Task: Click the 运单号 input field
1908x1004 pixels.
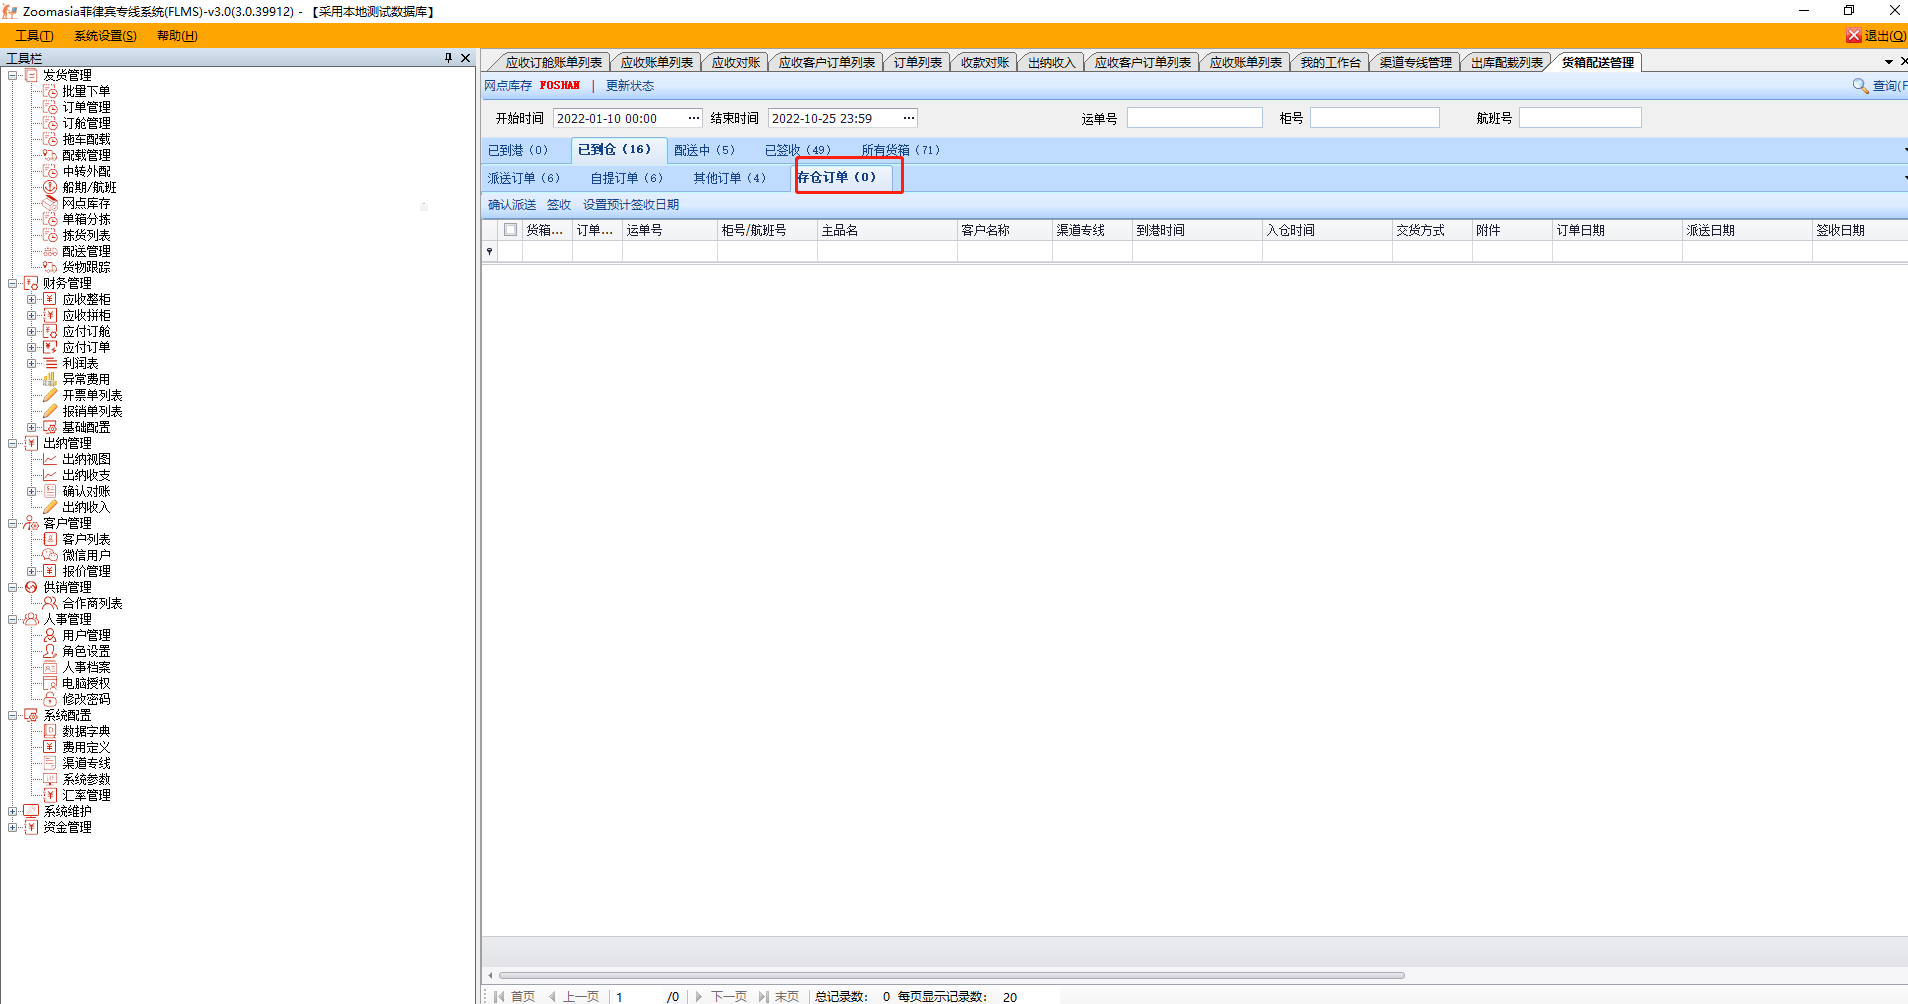Action: [1194, 118]
